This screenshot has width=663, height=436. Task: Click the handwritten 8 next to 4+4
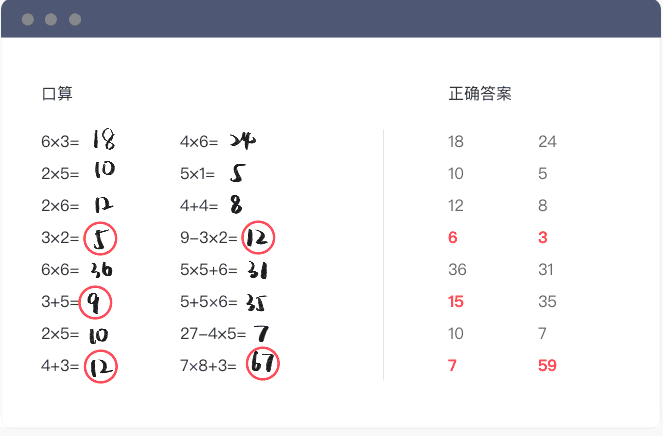[236, 205]
